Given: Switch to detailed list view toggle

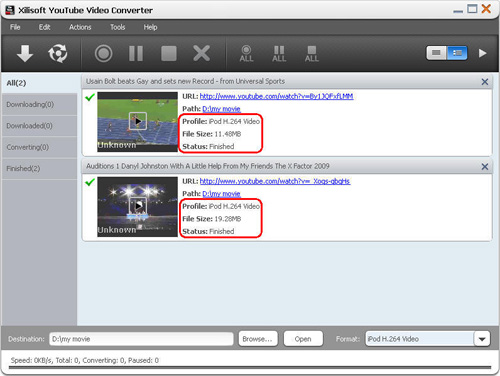Looking at the screenshot, I should tap(457, 53).
